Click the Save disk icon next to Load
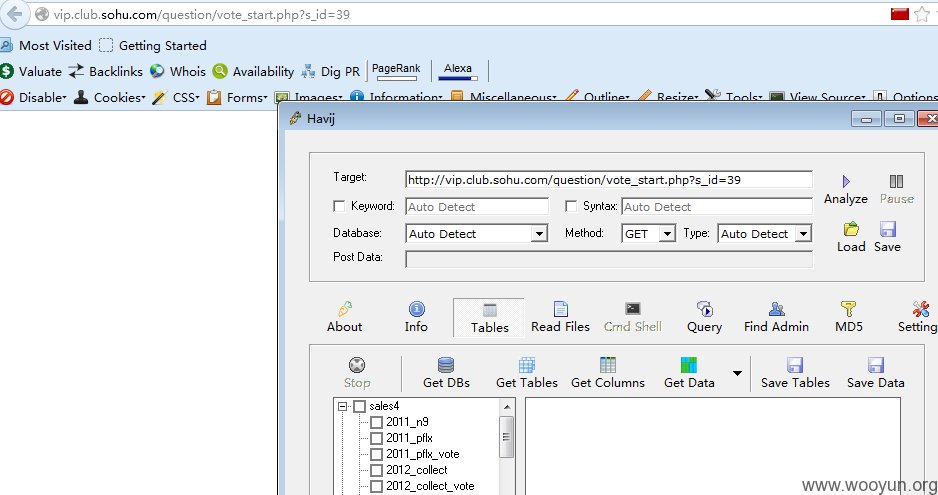Image resolution: width=938 pixels, height=495 pixels. pyautogui.click(x=887, y=229)
